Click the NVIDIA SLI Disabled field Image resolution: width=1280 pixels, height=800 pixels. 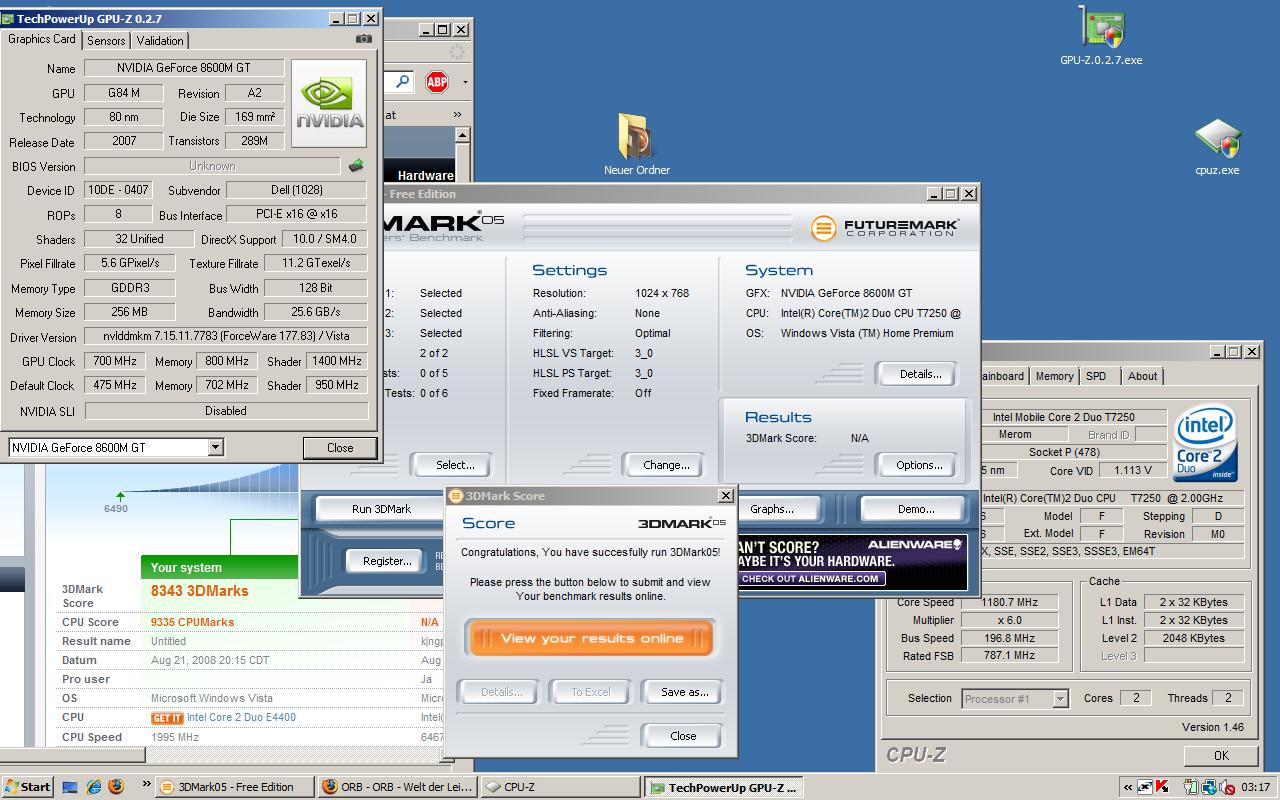click(226, 410)
